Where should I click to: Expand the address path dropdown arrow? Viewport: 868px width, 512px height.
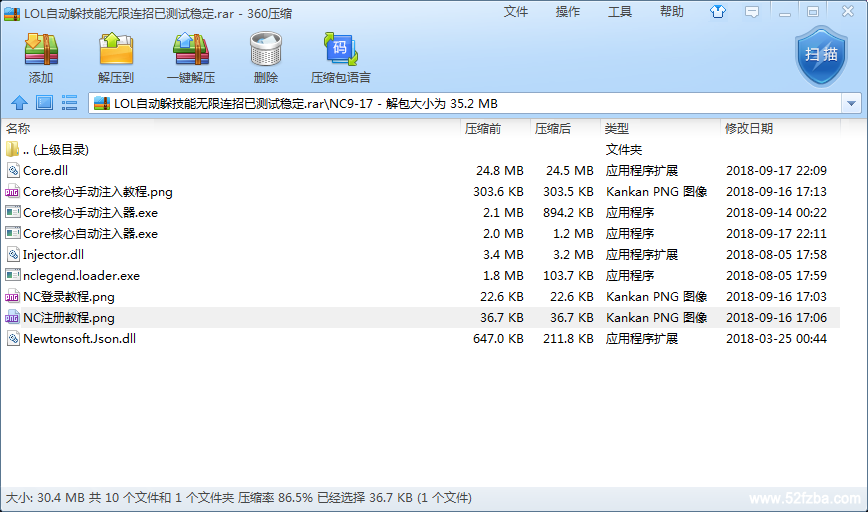(x=851, y=103)
